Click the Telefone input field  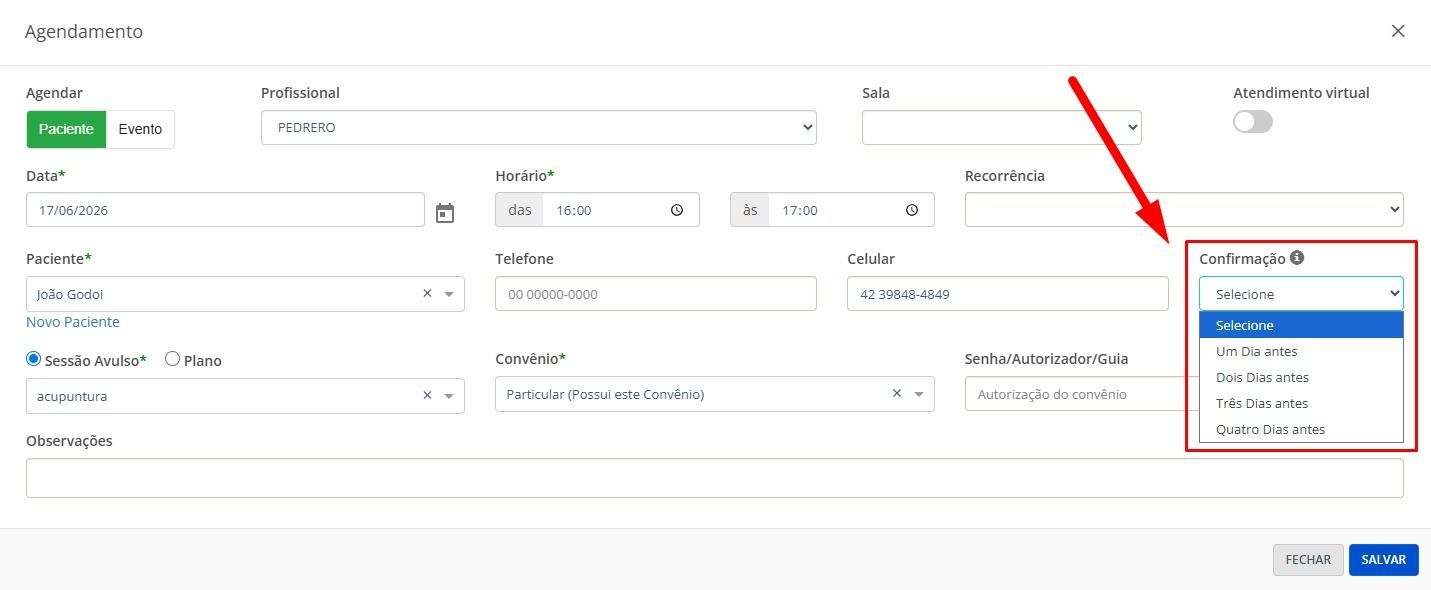656,294
